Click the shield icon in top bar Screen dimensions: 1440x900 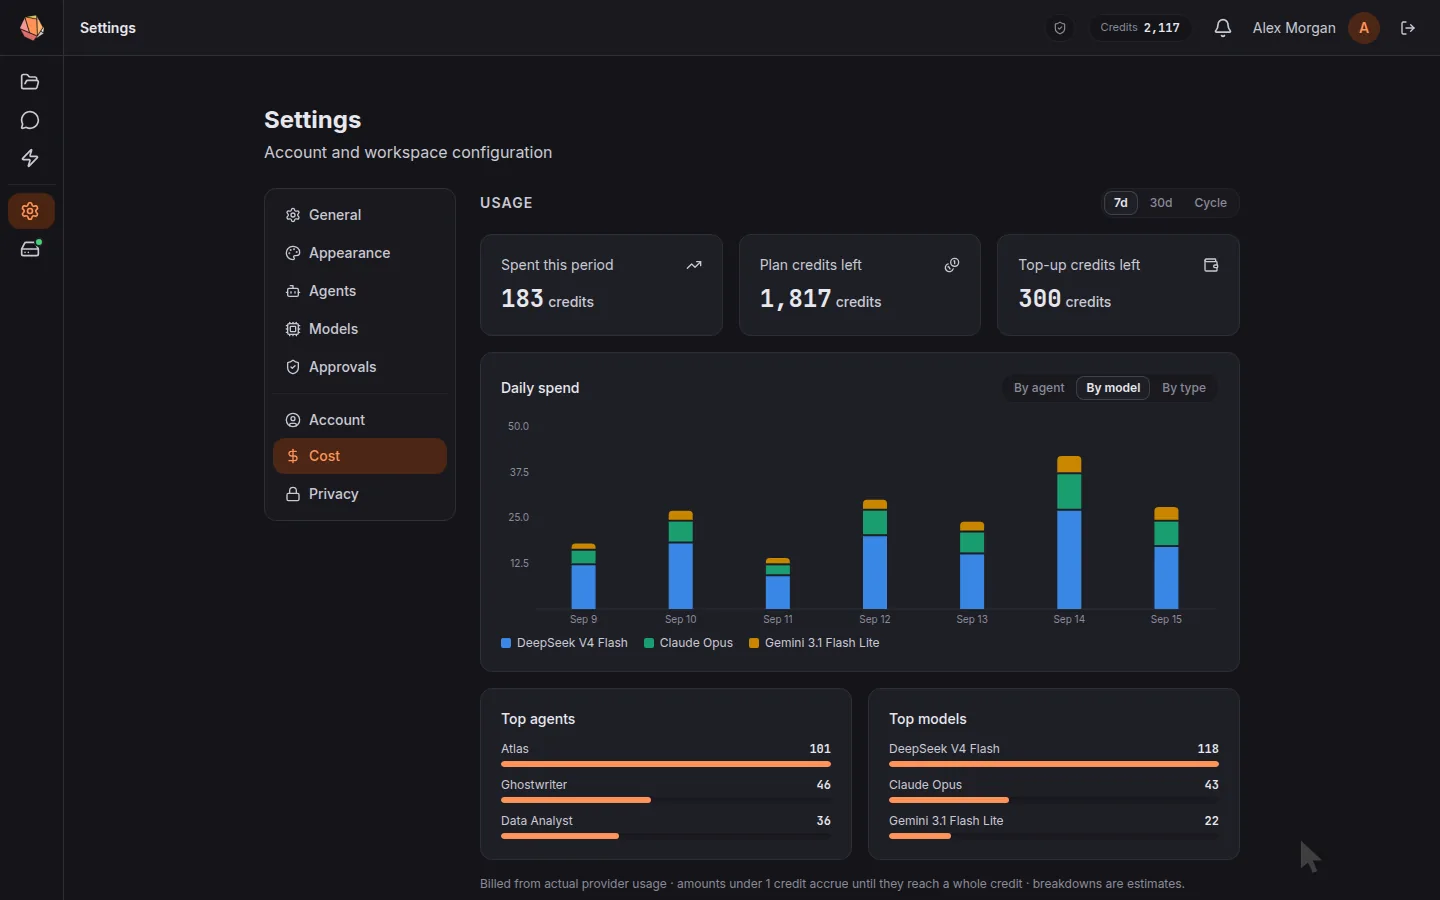tap(1060, 28)
